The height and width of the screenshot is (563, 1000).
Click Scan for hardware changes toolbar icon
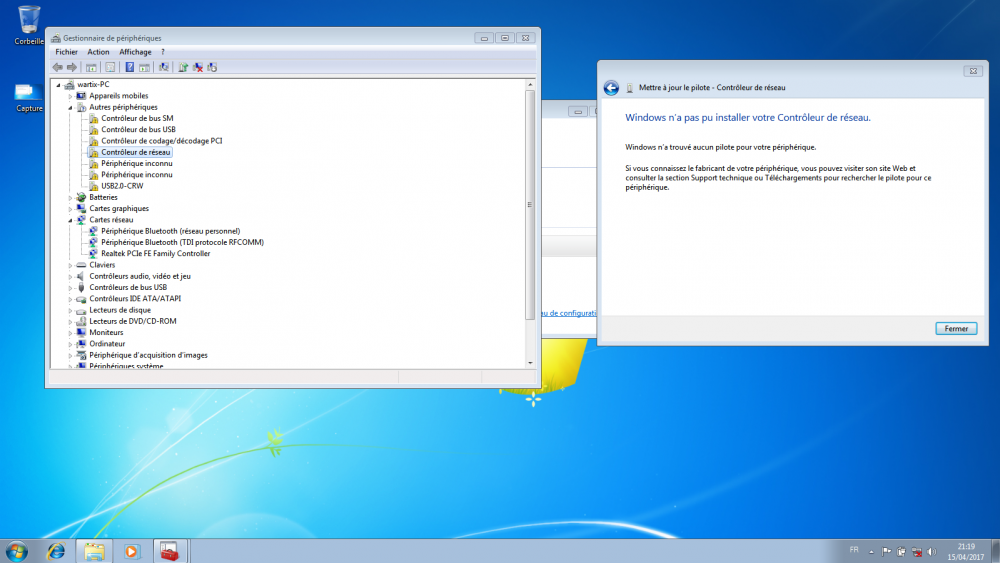click(x=164, y=67)
